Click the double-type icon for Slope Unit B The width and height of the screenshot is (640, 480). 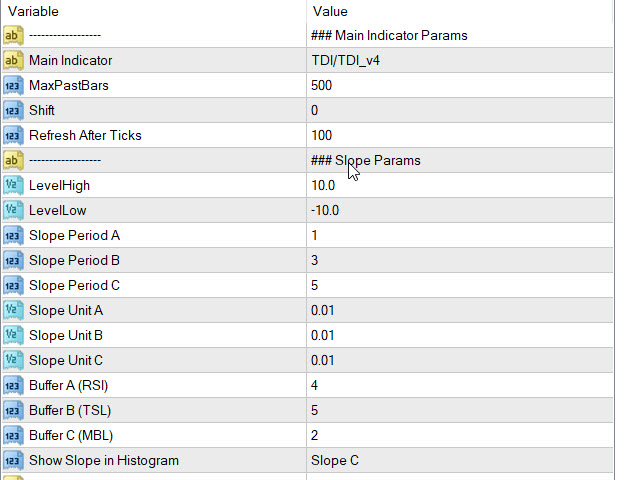(13, 336)
